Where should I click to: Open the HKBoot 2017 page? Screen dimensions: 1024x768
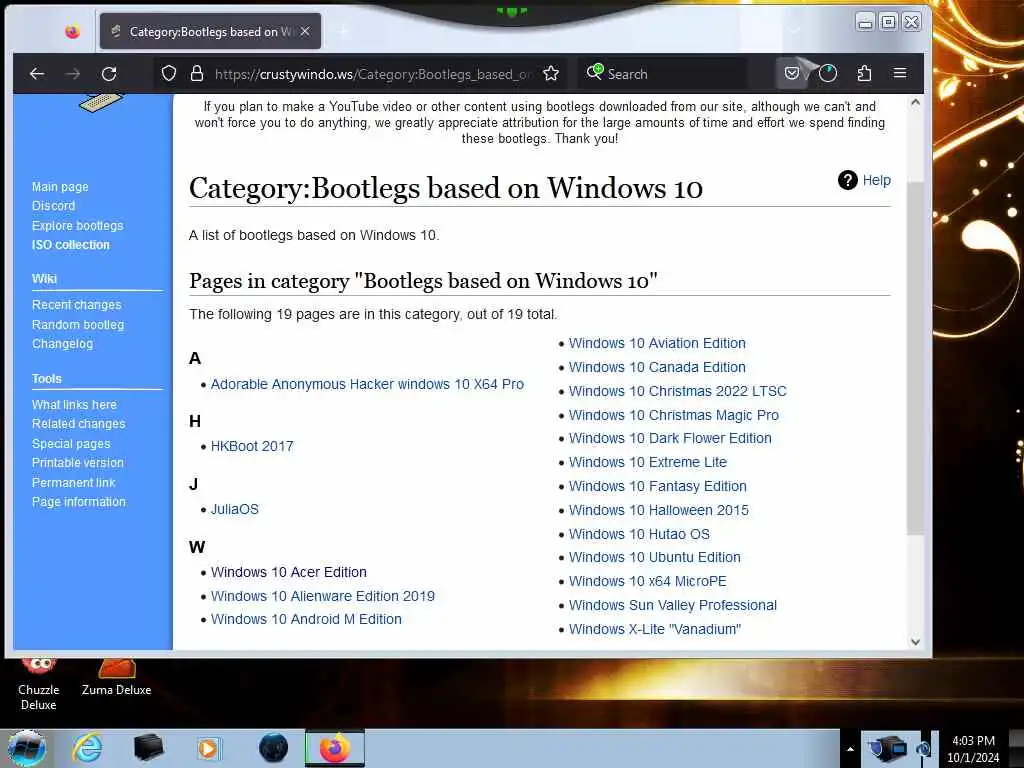pyautogui.click(x=252, y=446)
